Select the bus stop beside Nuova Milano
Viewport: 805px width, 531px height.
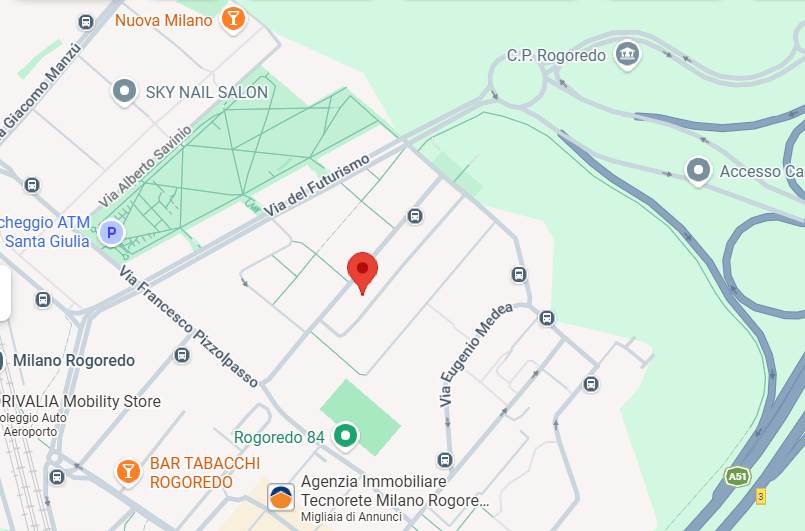pyautogui.click(x=86, y=22)
